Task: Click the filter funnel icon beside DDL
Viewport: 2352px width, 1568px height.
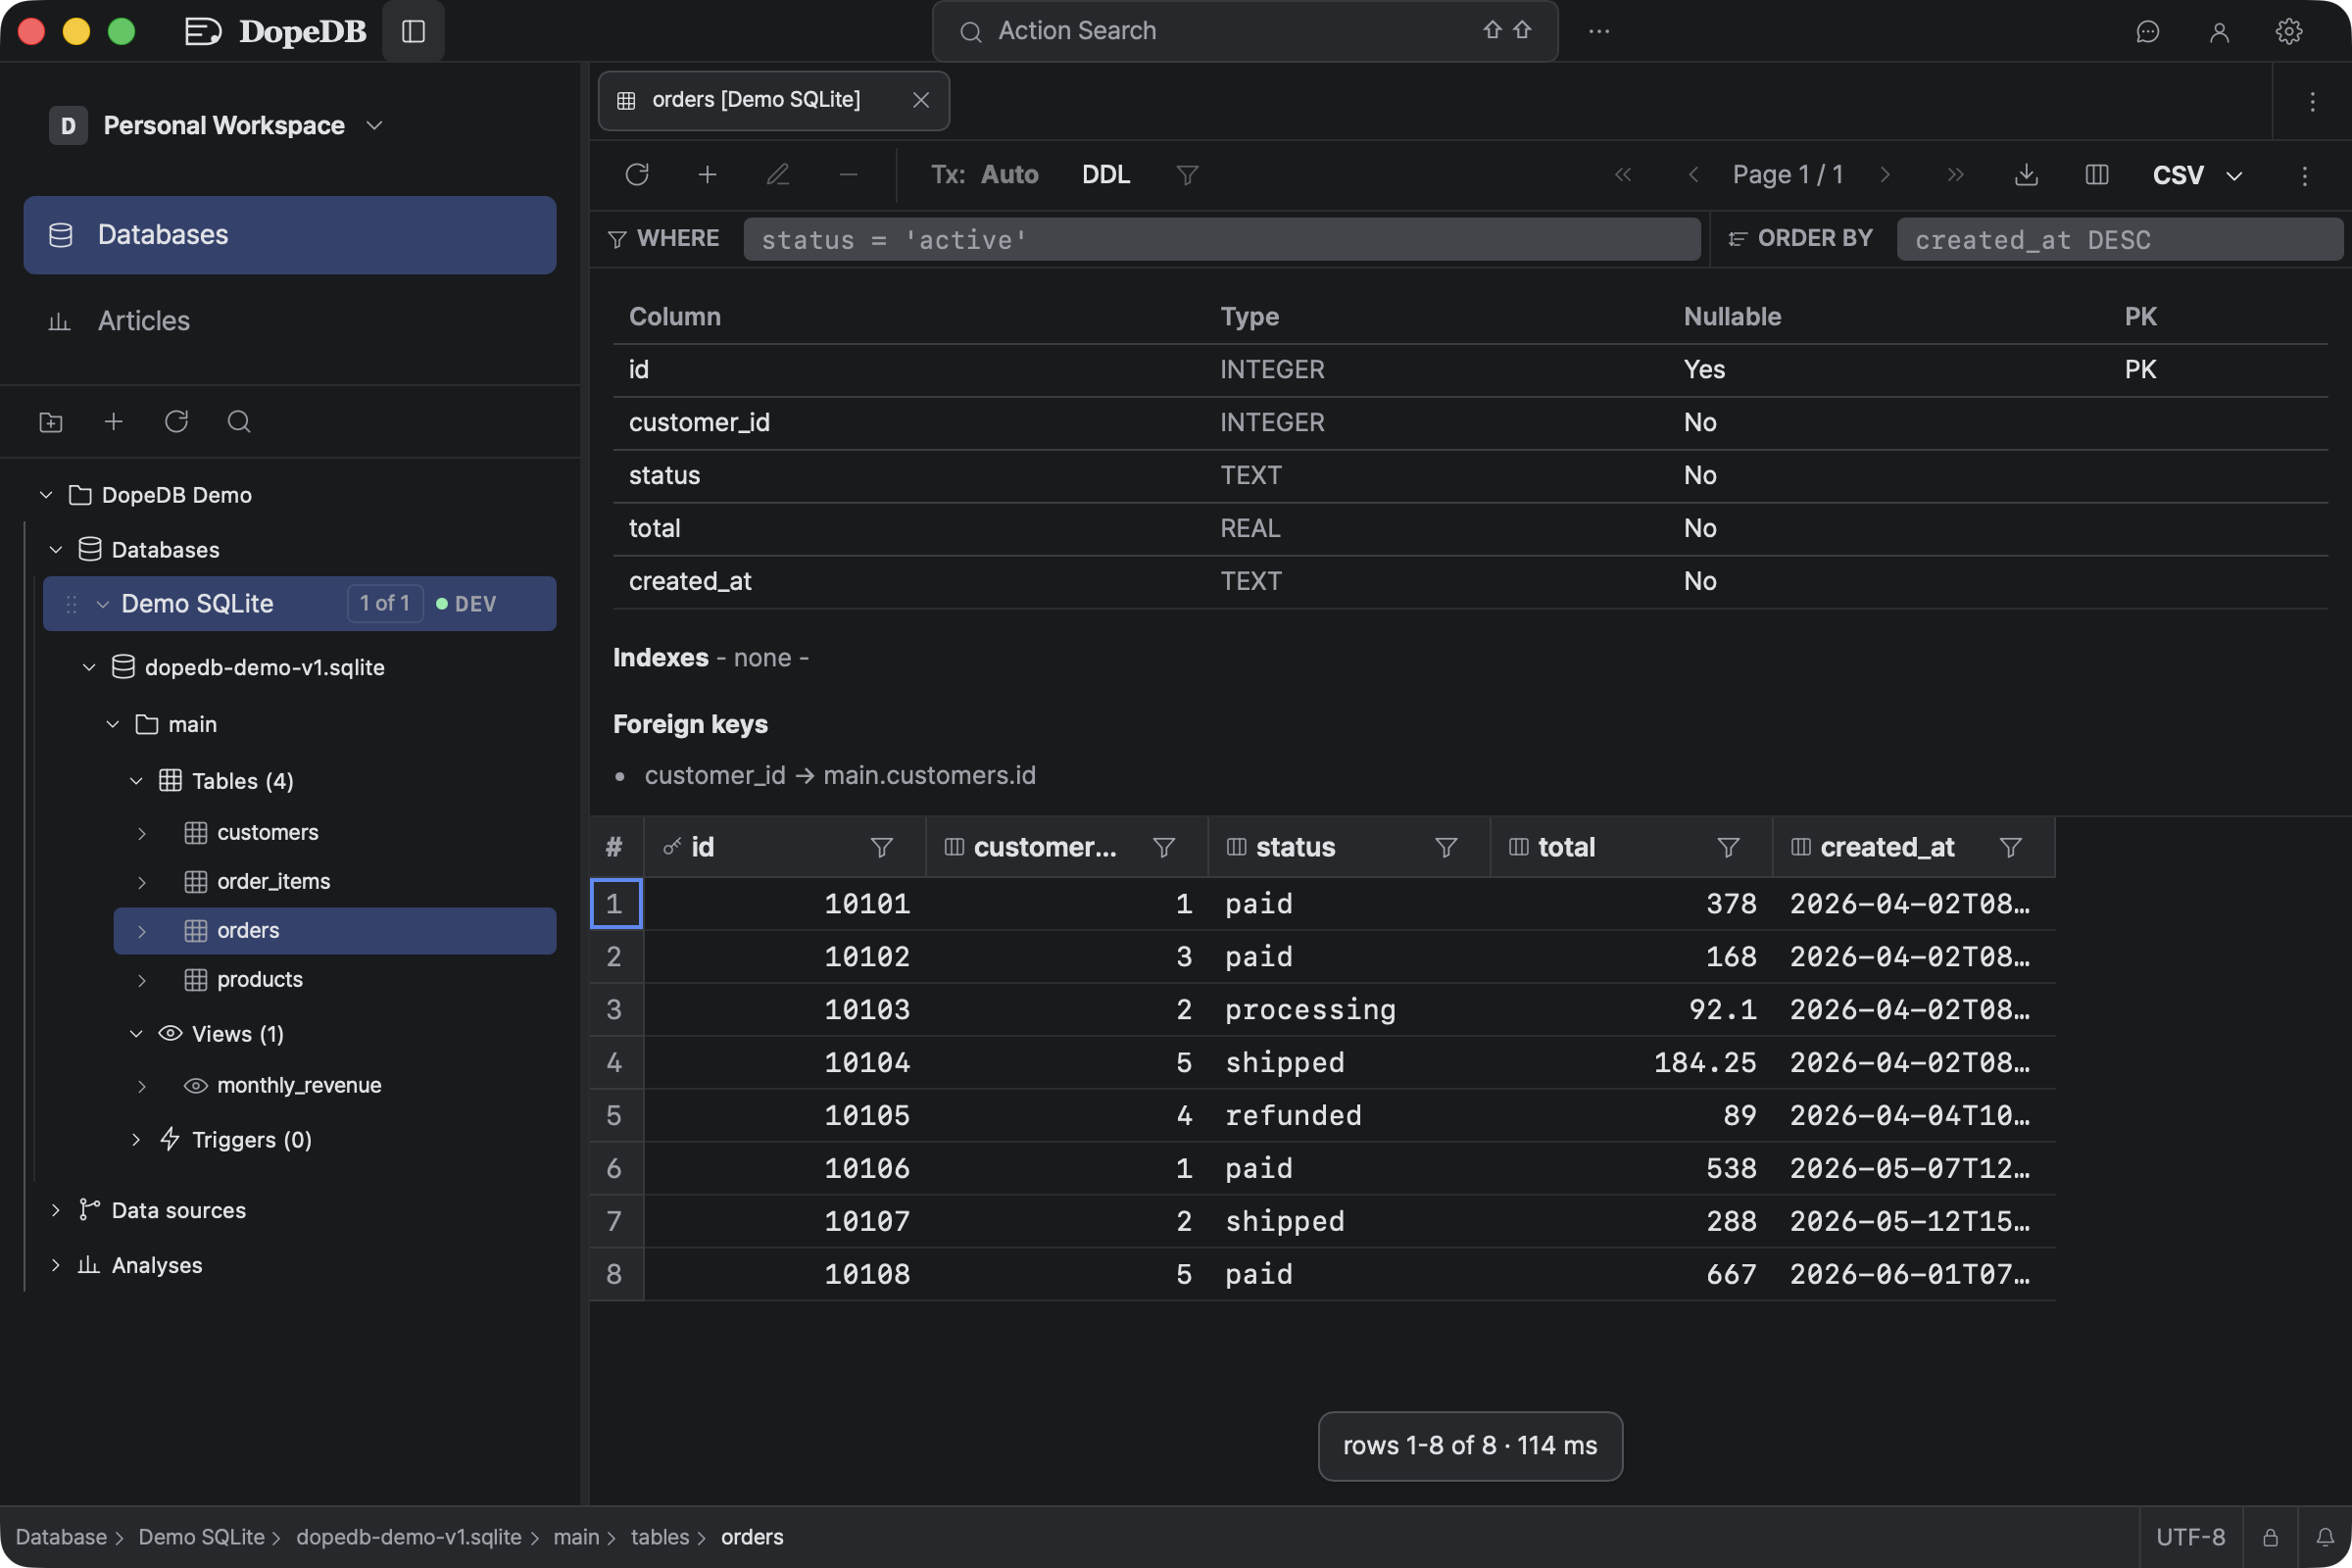Action: click(1187, 175)
